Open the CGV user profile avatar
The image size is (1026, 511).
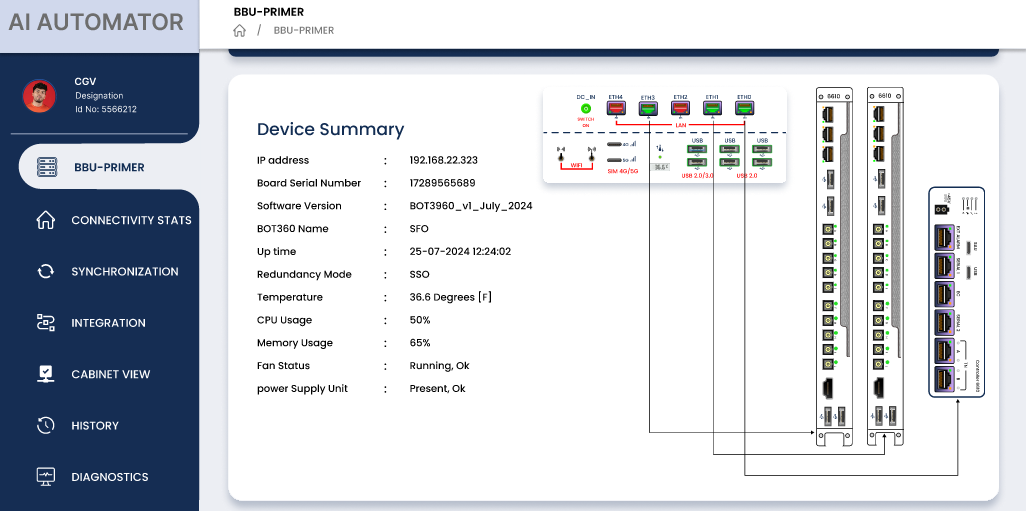click(39, 96)
